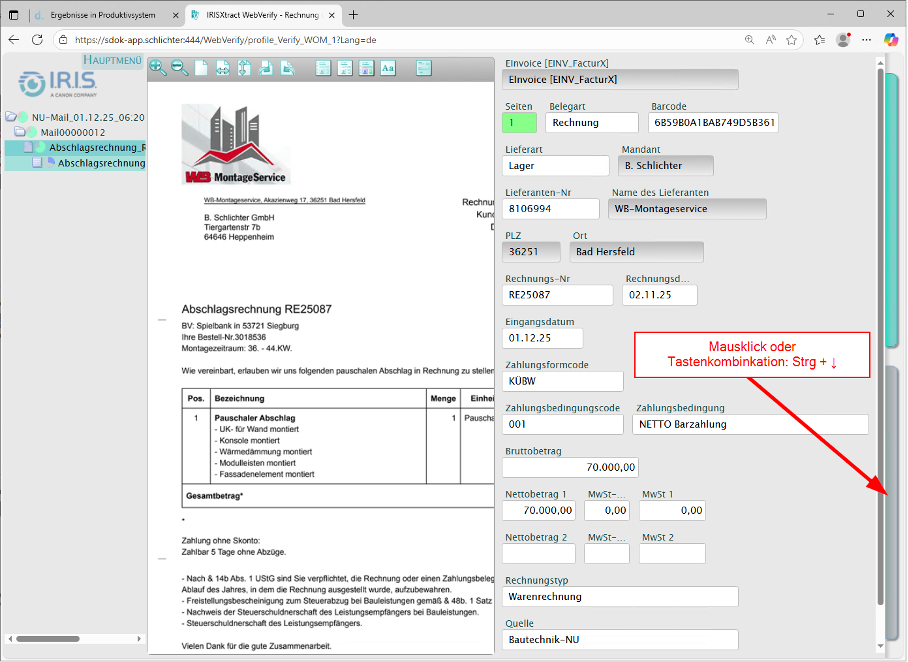Close Ergebnisse in Produktivsystem tab
The height and width of the screenshot is (662, 908).
point(176,15)
